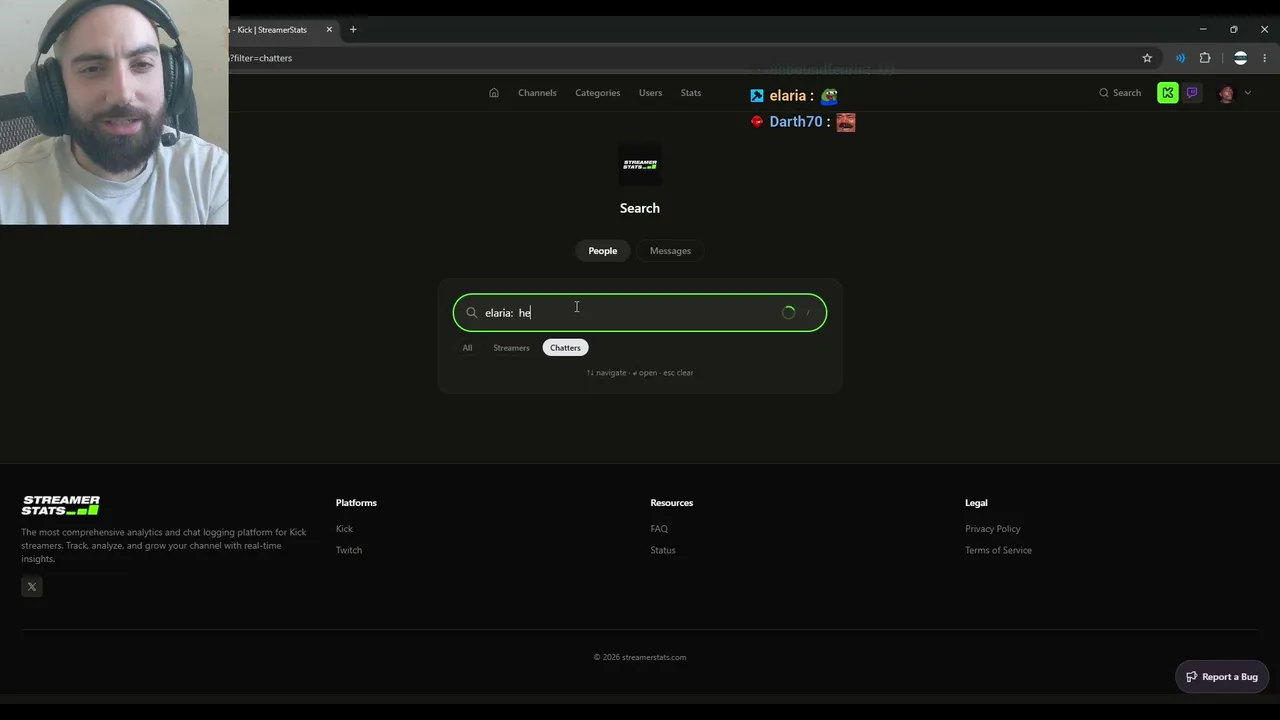Click the Search page heading
This screenshot has width=1280, height=720.
640,208
